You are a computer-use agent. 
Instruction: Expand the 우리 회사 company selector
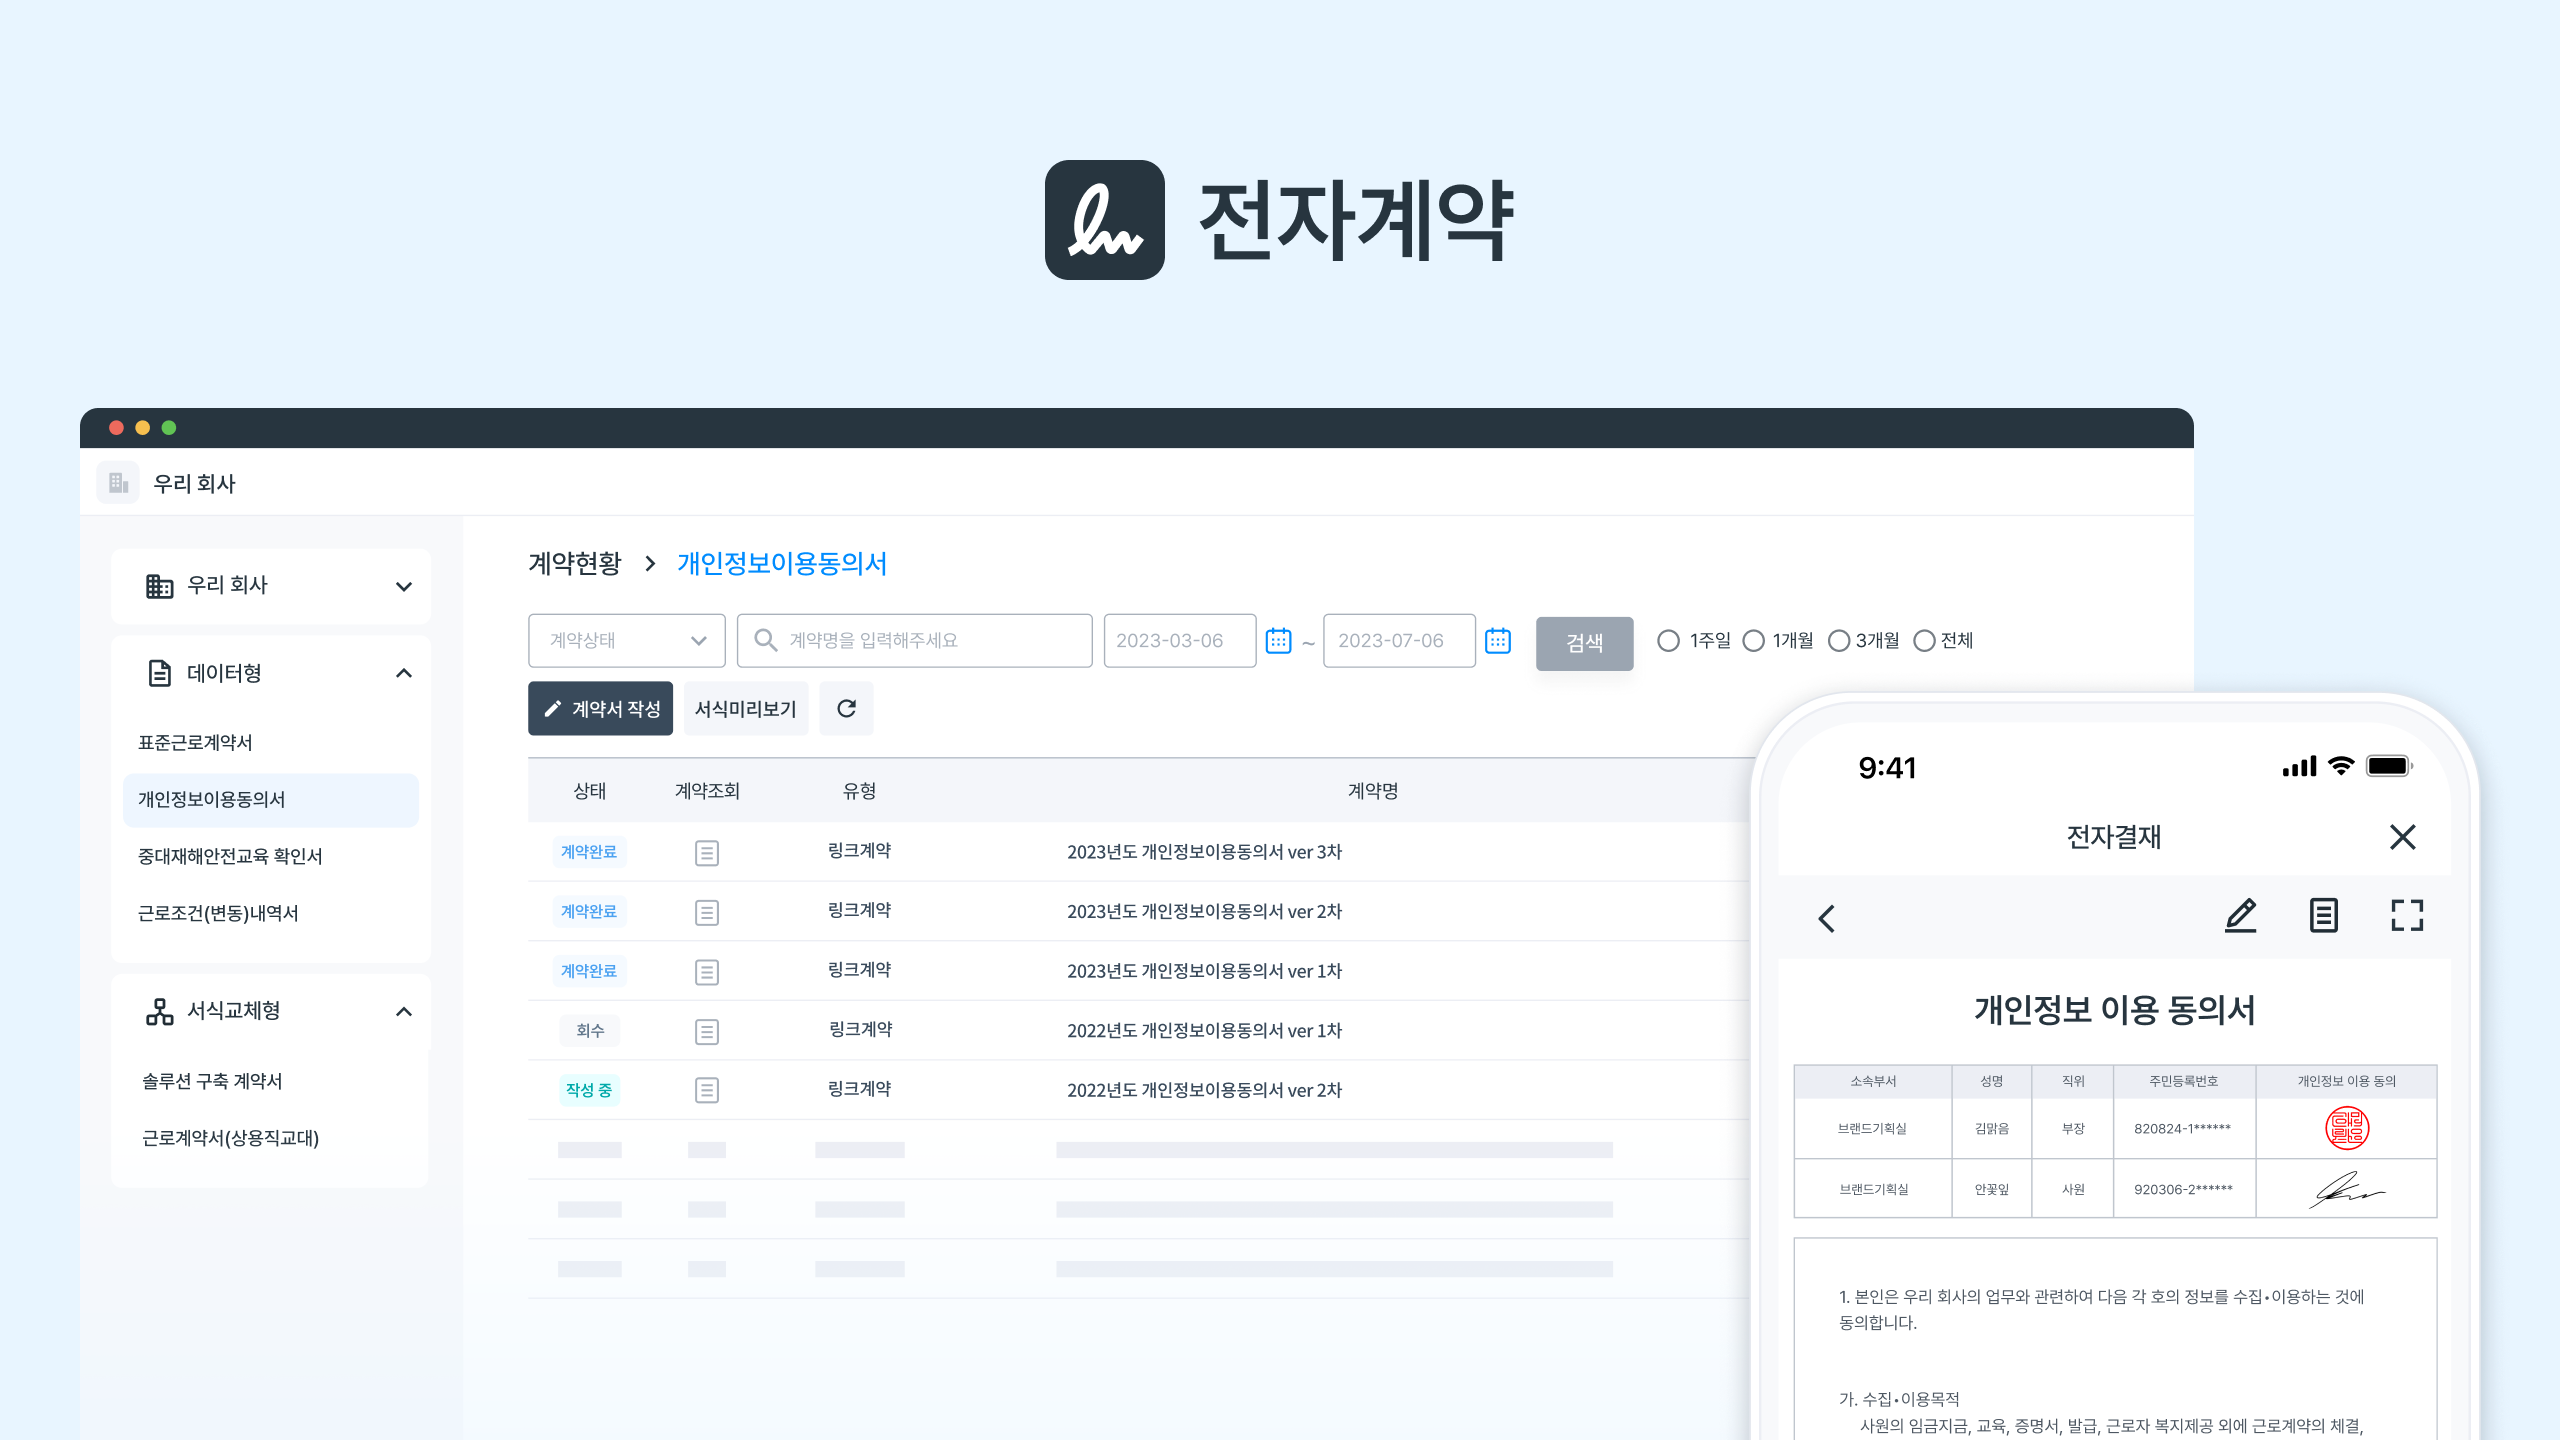(404, 587)
